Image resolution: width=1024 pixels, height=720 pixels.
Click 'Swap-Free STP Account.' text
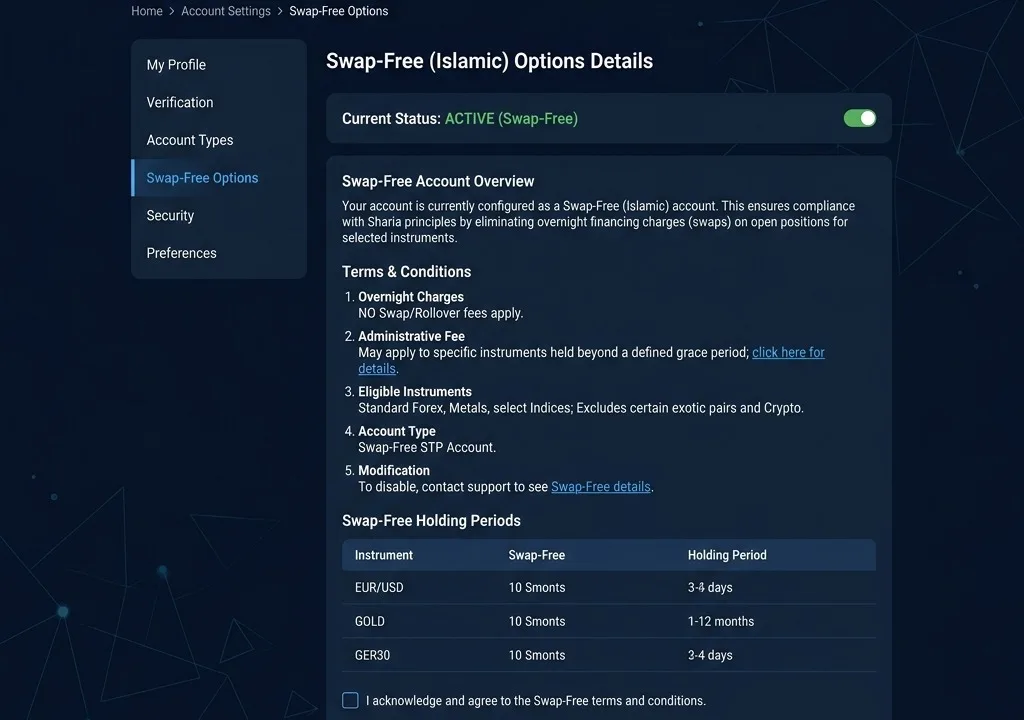[x=427, y=448]
